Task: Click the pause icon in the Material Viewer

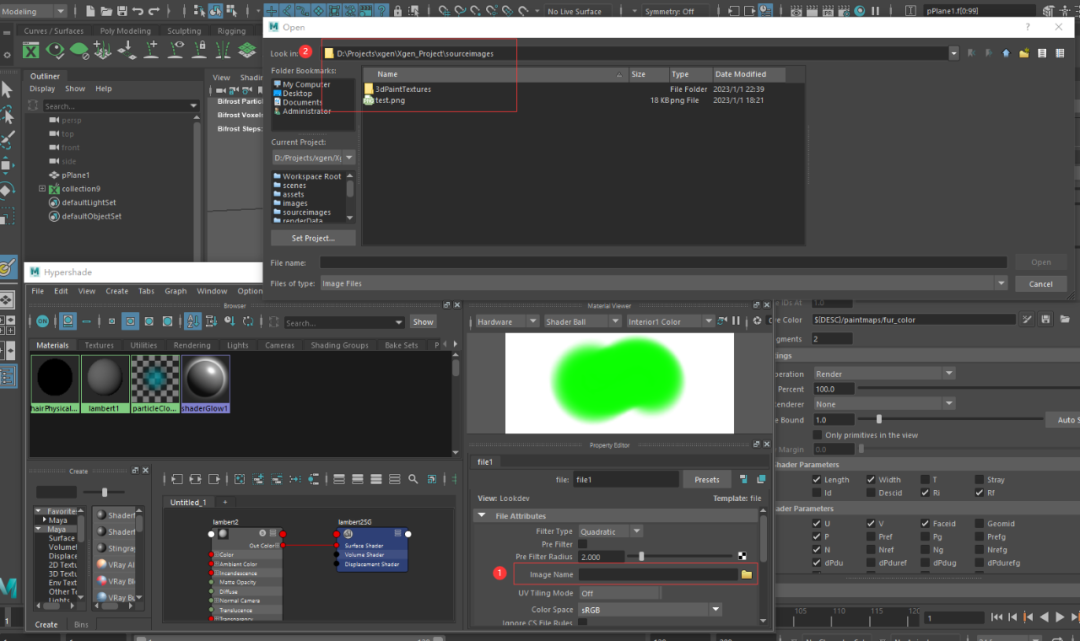Action: (736, 321)
